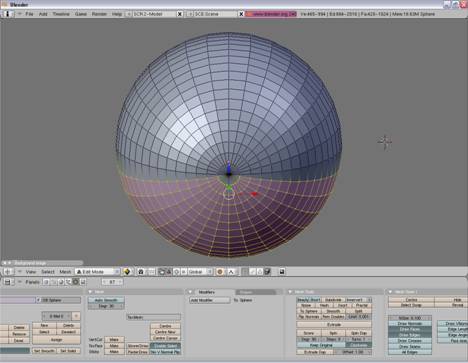Open the File menu

point(29,14)
